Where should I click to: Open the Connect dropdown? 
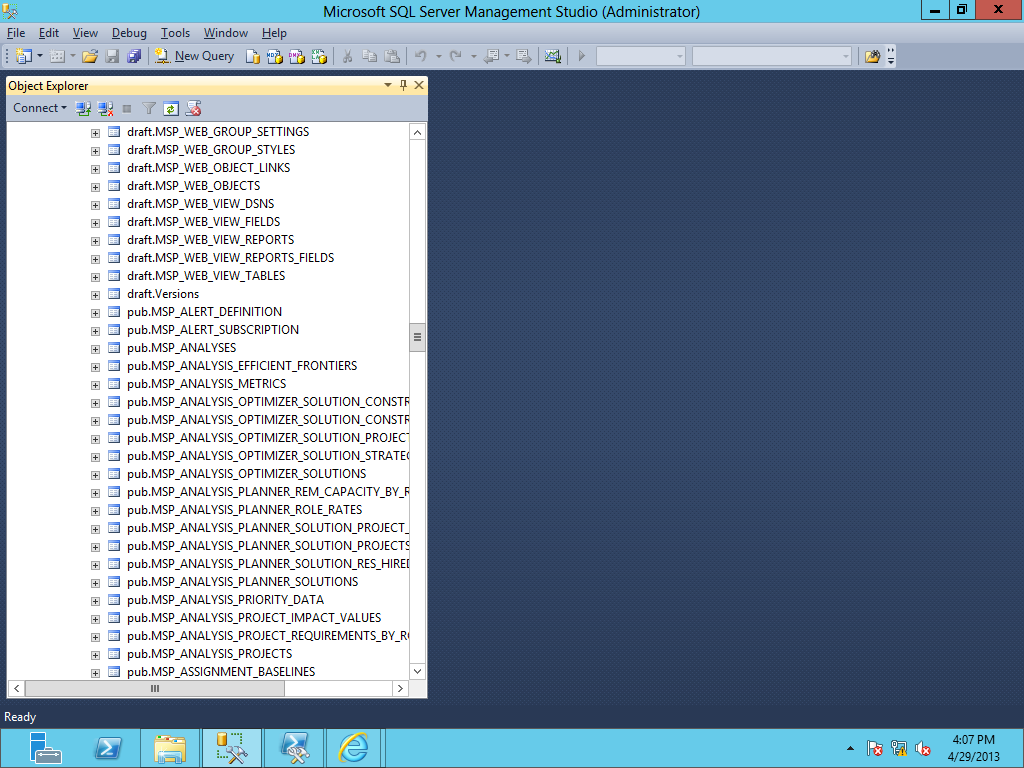[x=40, y=108]
